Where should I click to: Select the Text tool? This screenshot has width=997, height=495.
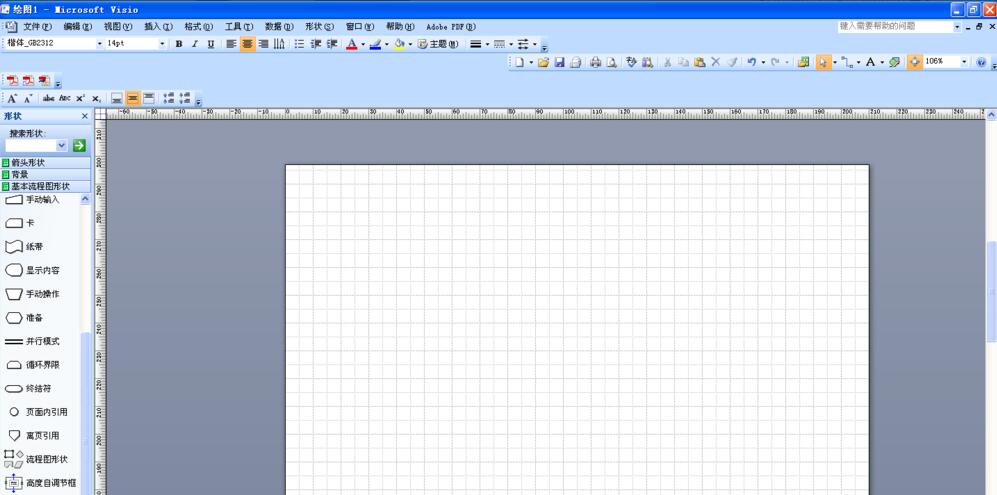pyautogui.click(x=870, y=62)
